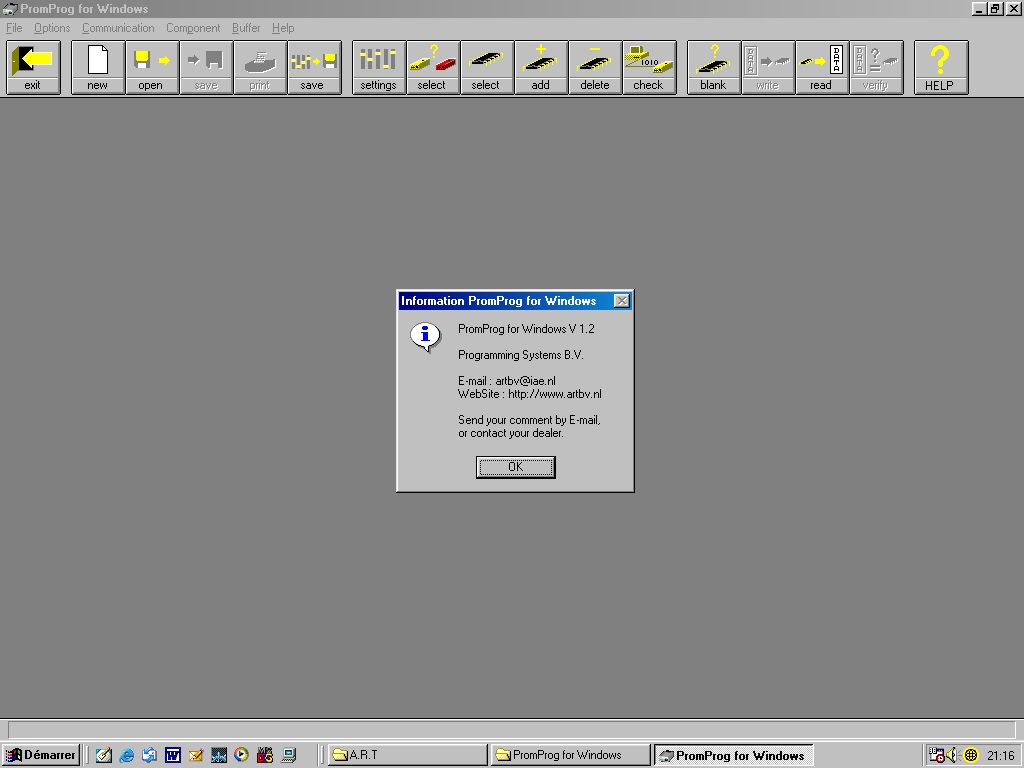Close the Information PromProg dialog

[622, 300]
